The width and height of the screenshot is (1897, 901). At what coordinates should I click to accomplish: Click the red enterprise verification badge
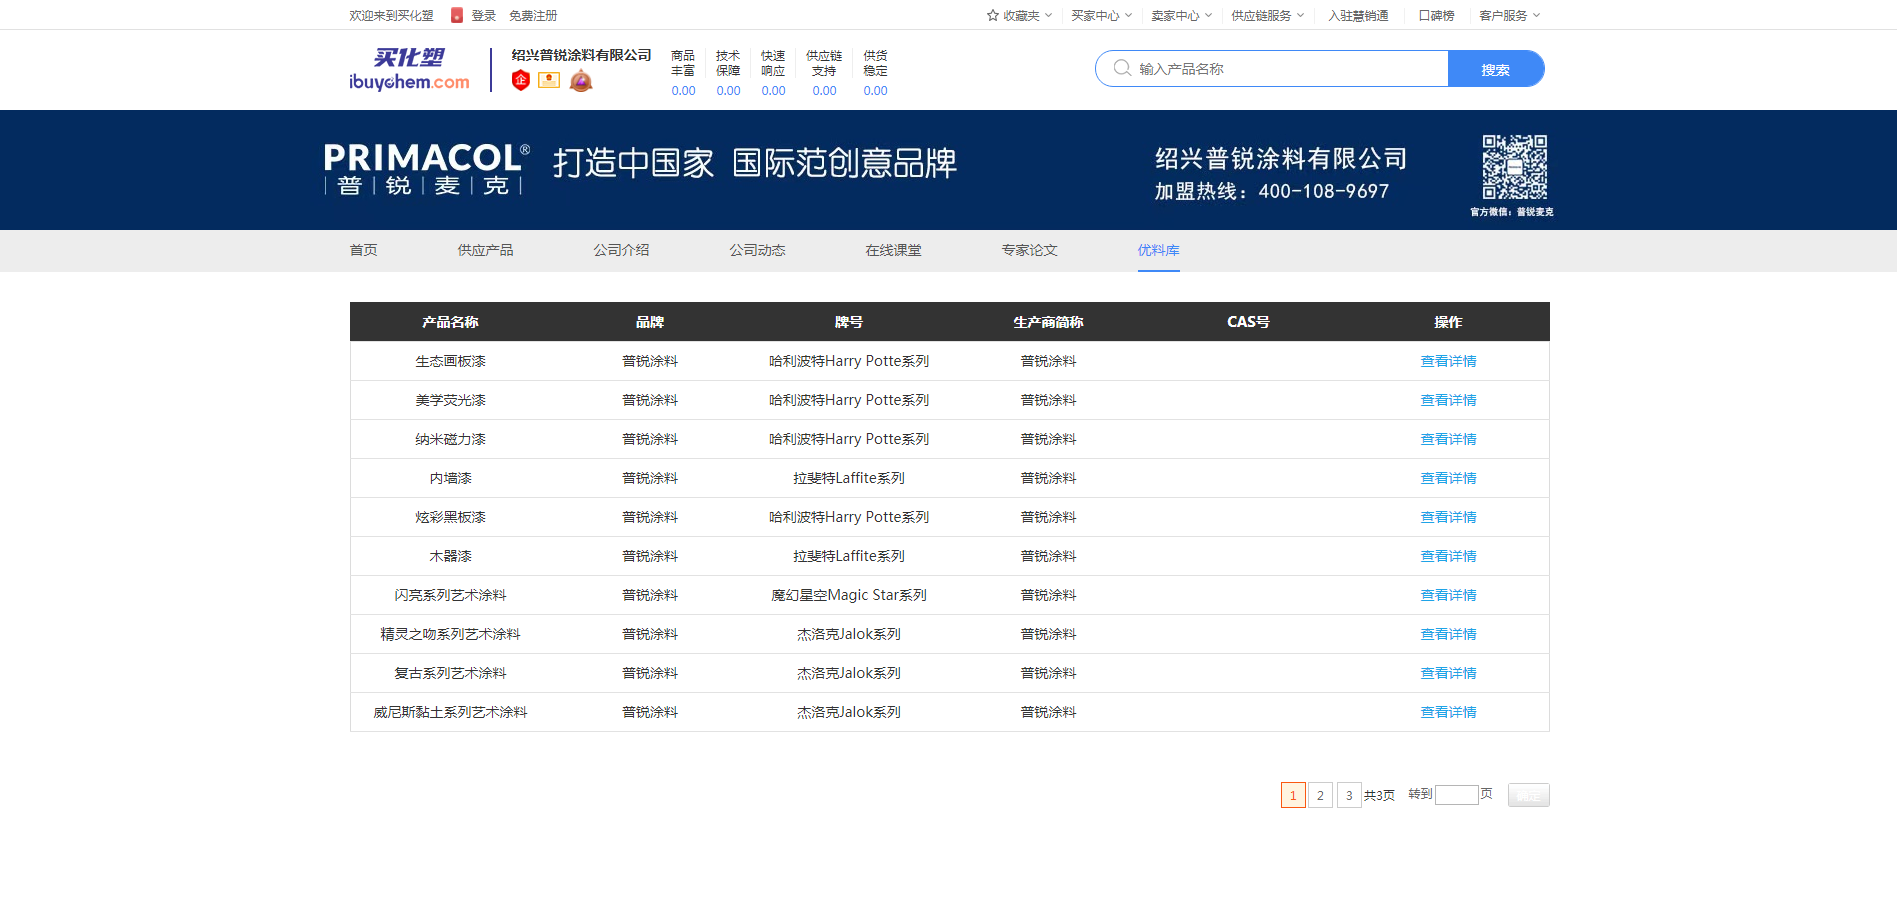(521, 80)
